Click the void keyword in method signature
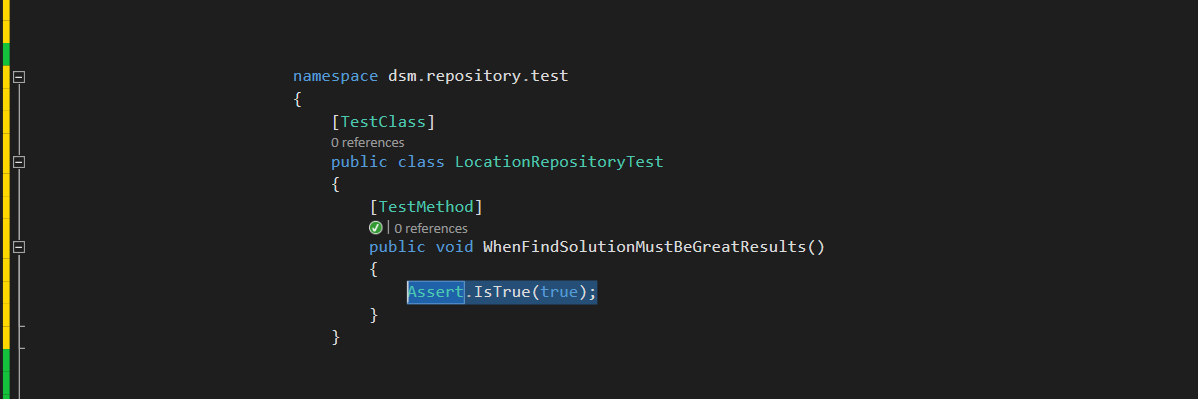 [455, 247]
